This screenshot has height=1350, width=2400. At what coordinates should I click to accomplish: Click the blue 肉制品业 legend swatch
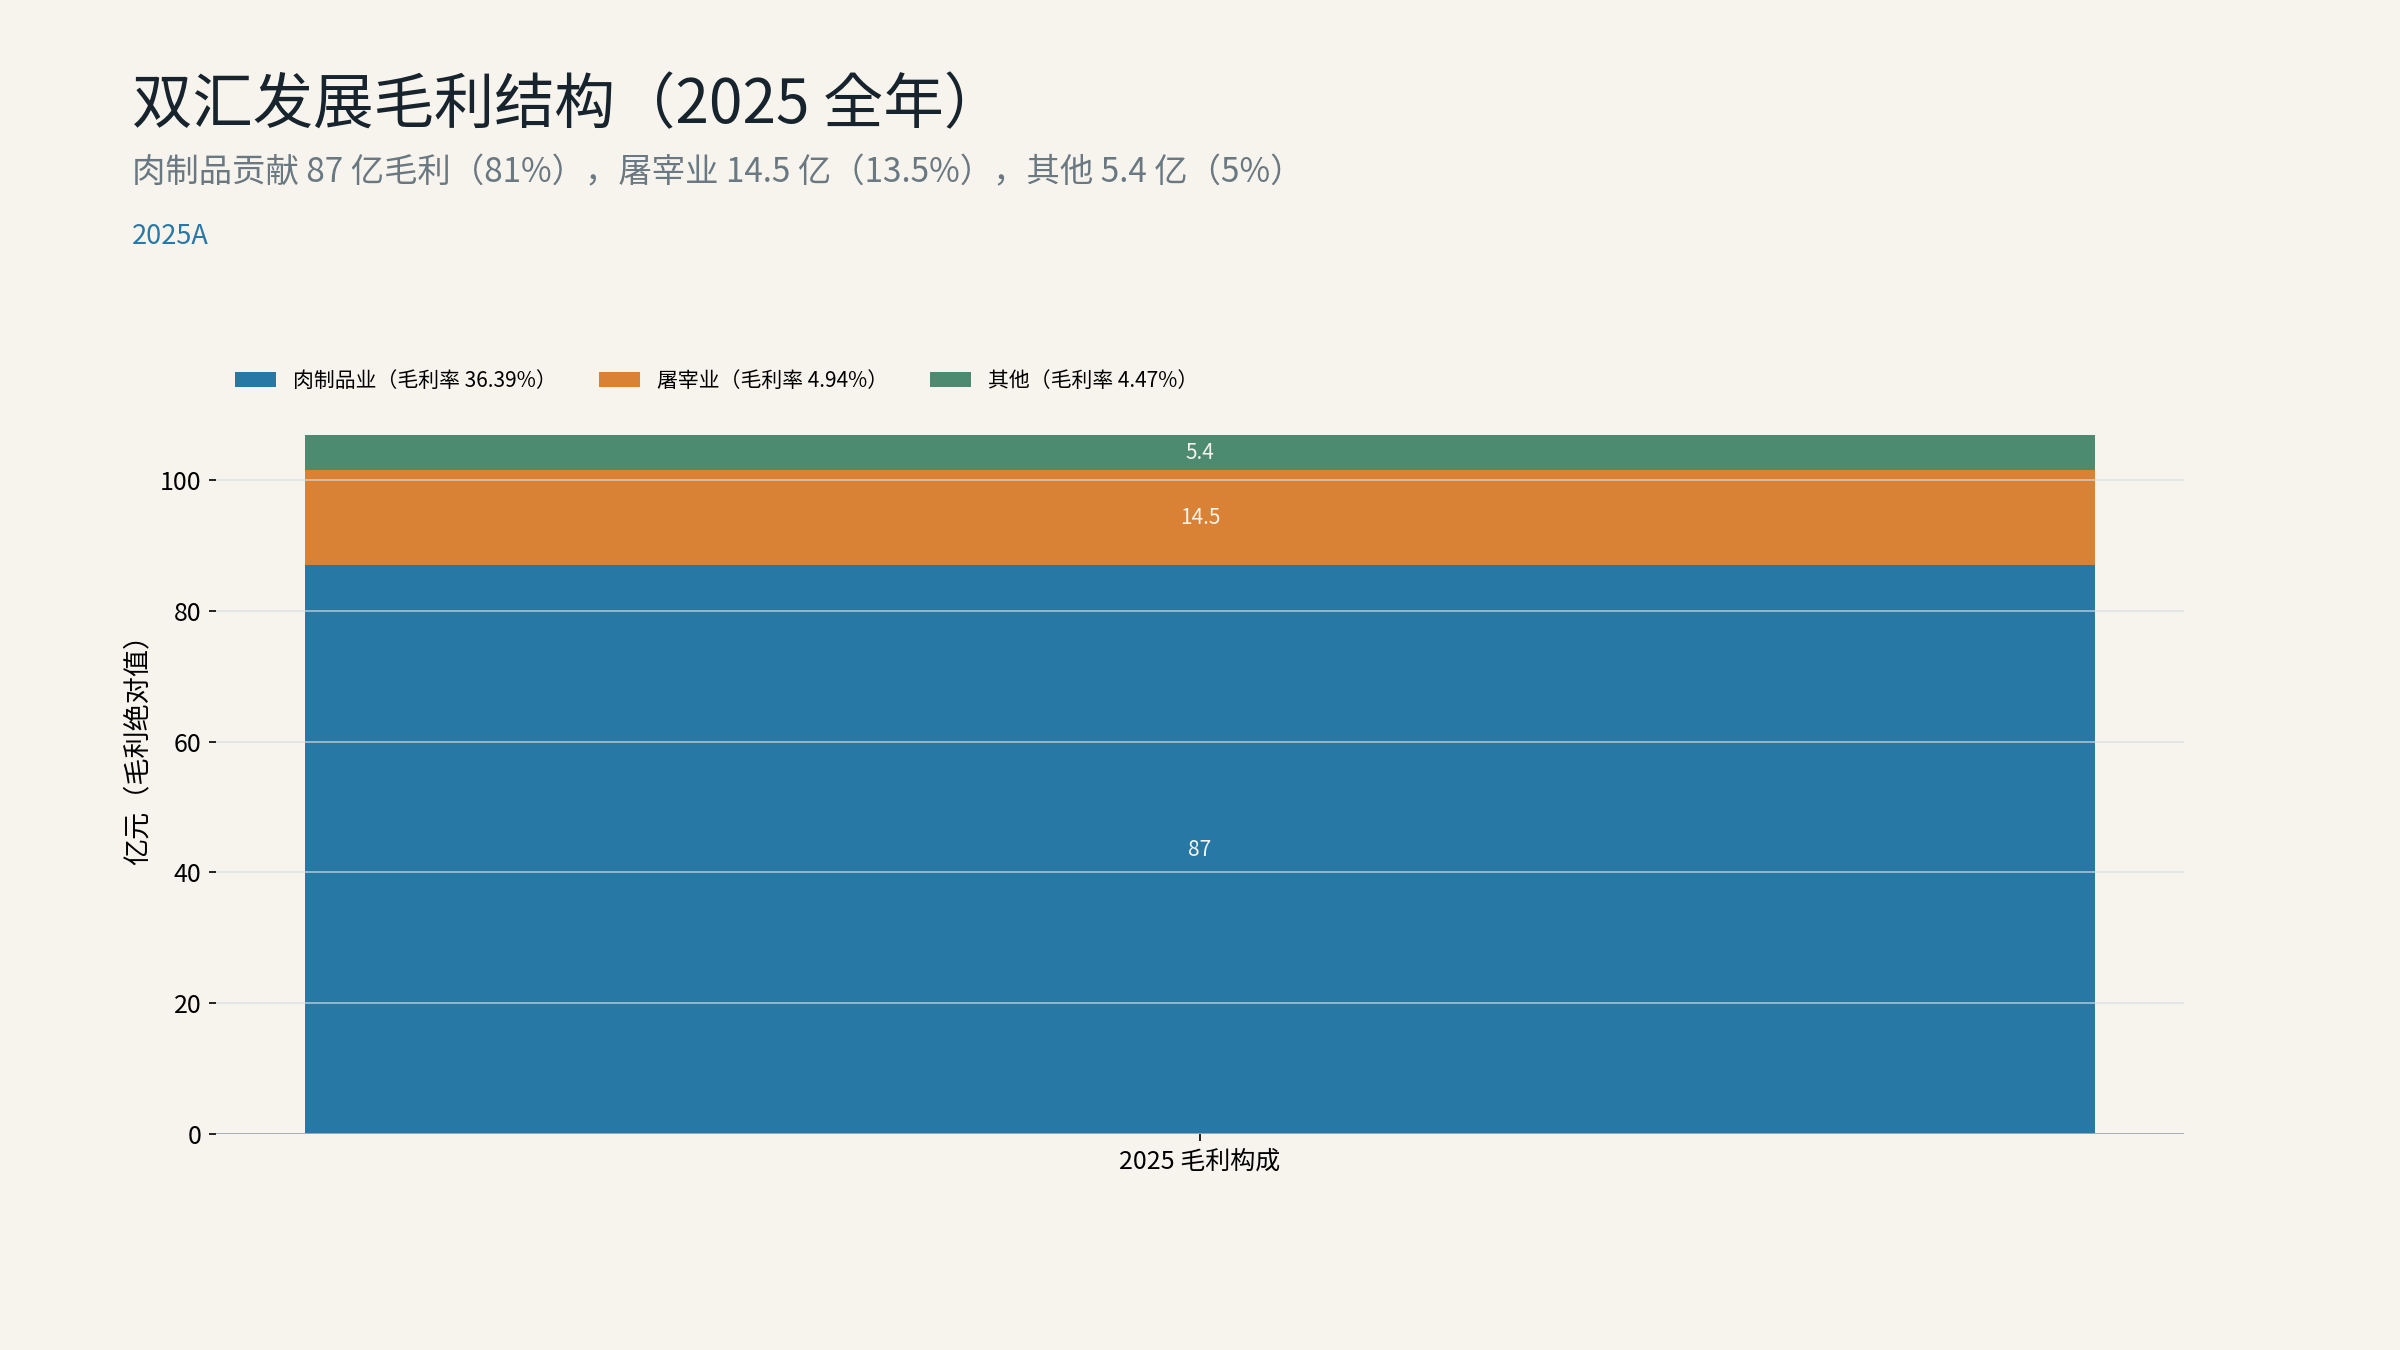click(x=255, y=379)
